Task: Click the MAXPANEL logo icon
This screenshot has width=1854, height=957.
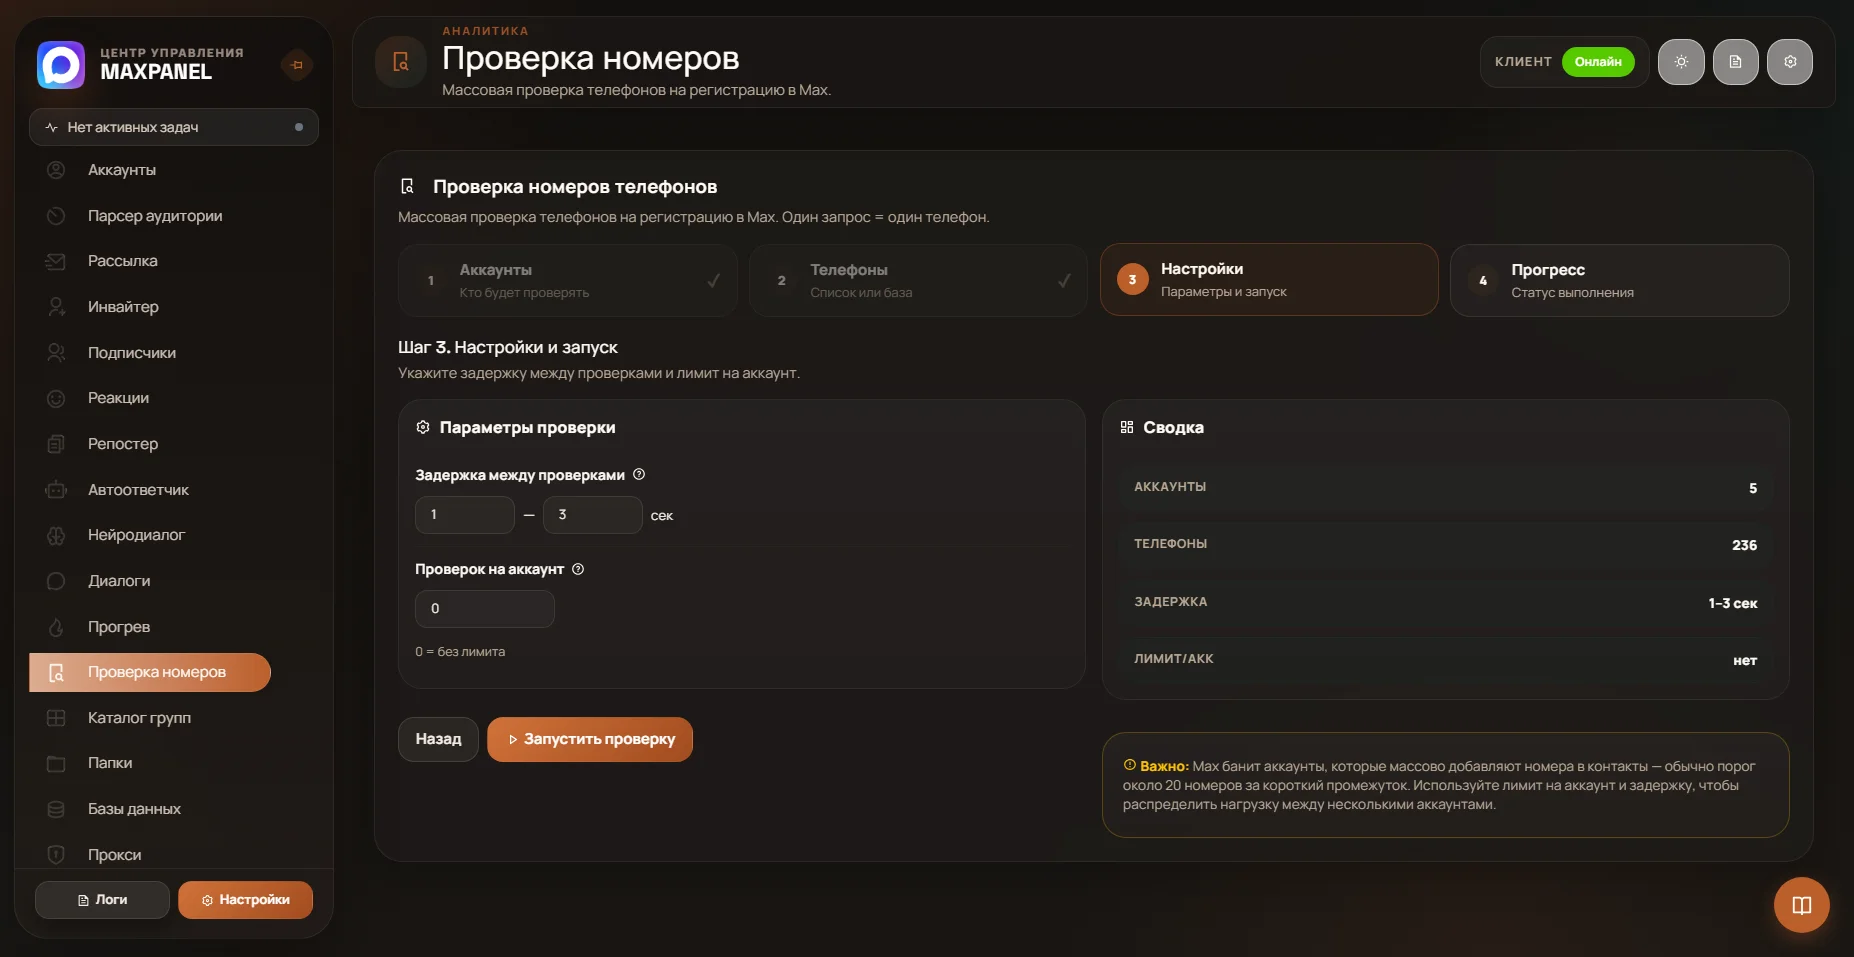Action: tap(61, 64)
